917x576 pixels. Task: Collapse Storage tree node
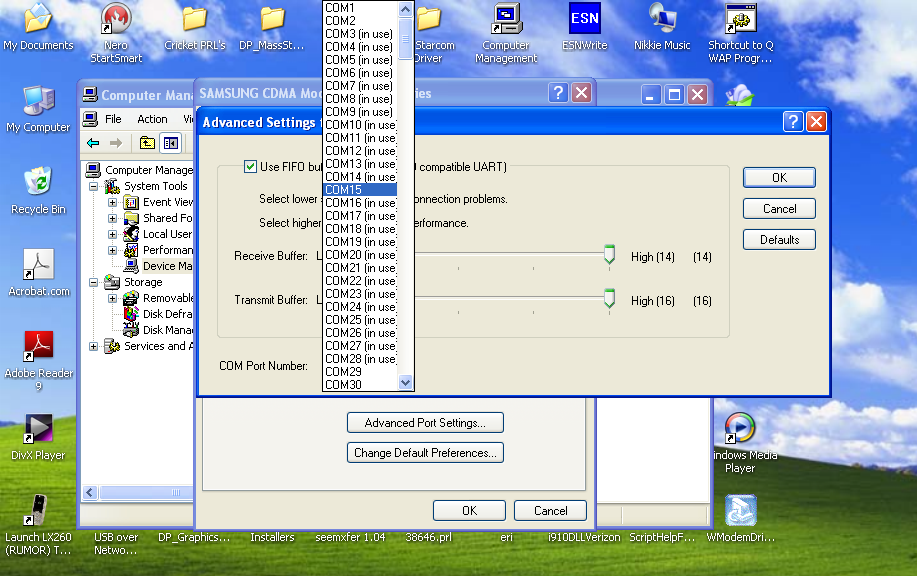[94, 282]
